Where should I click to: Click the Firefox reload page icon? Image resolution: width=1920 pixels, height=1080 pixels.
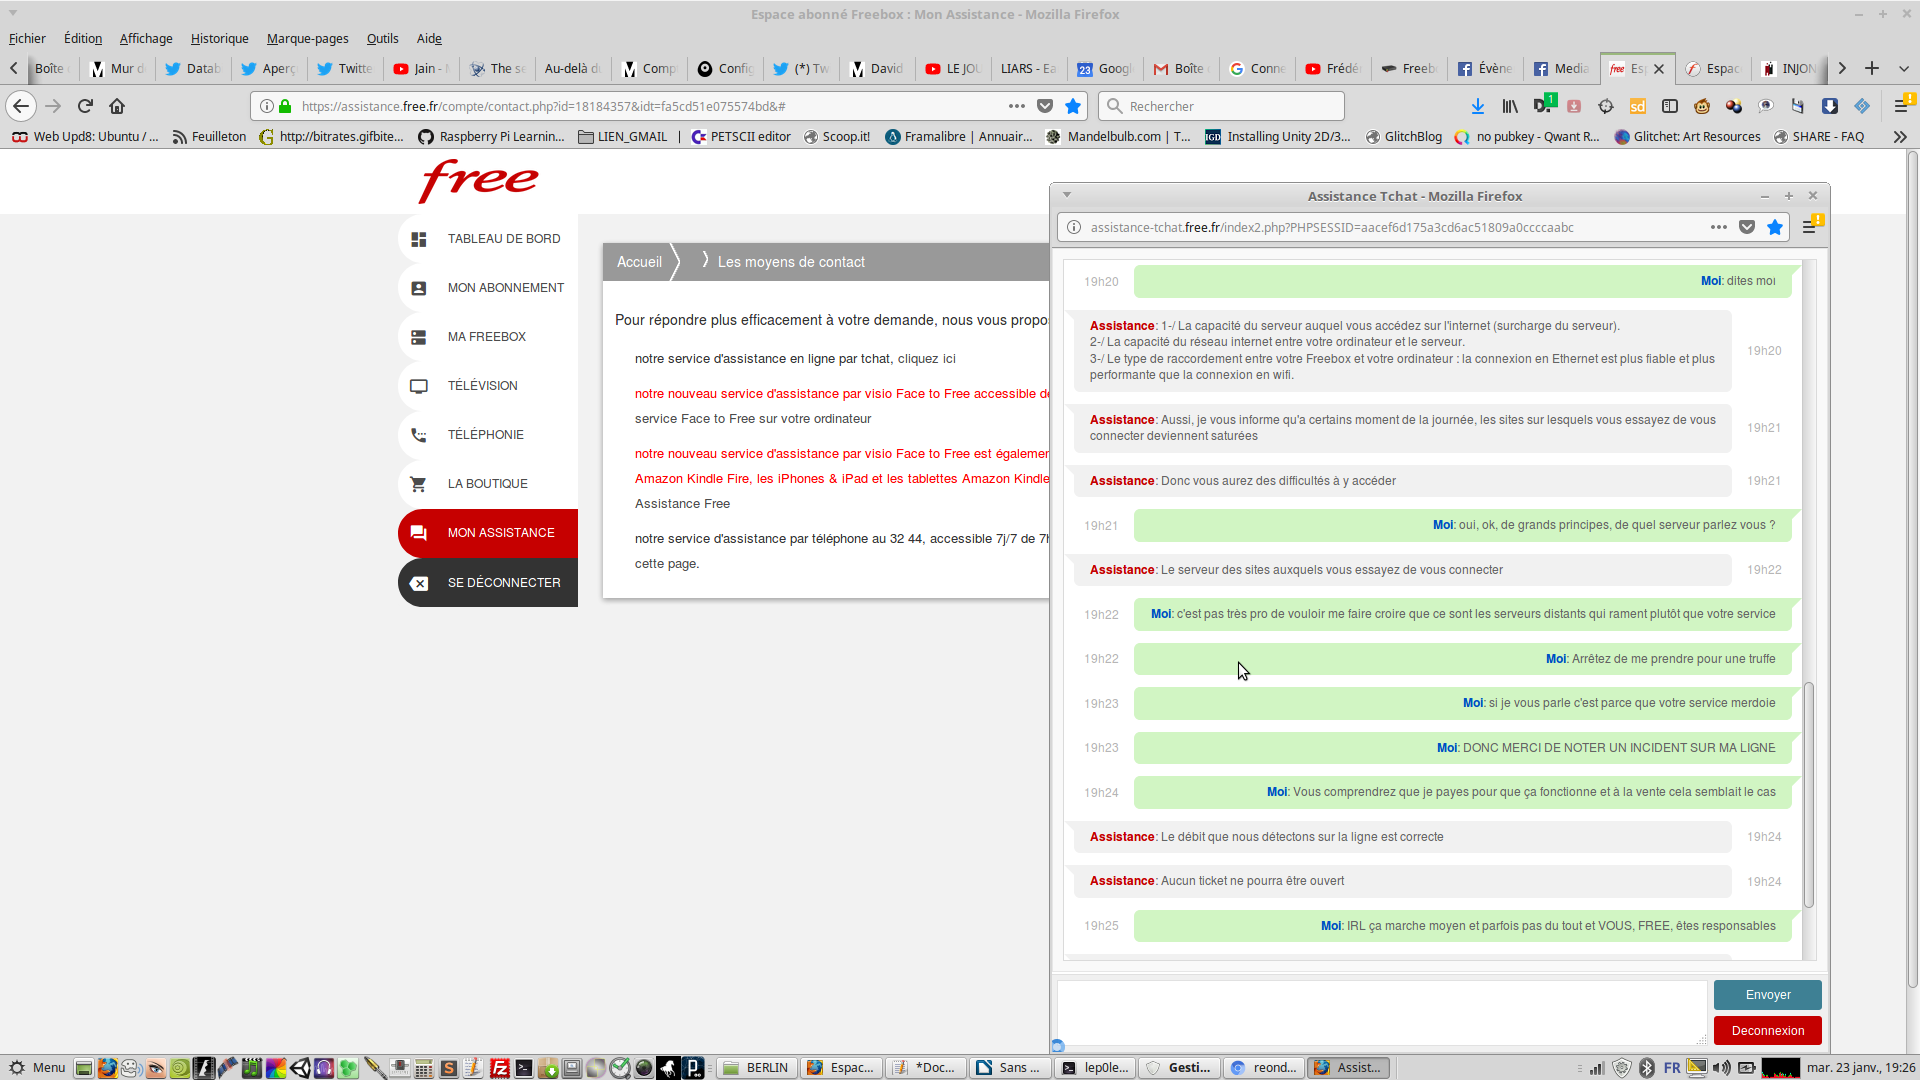click(x=85, y=106)
